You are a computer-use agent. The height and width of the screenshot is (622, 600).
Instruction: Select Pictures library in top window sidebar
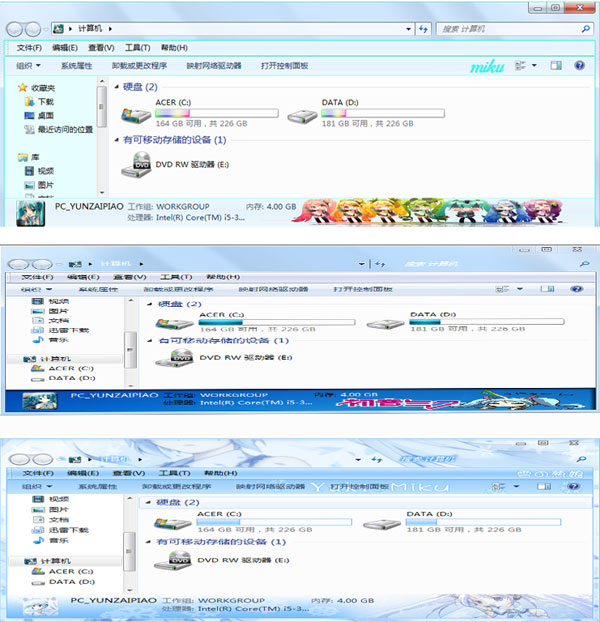tap(39, 185)
